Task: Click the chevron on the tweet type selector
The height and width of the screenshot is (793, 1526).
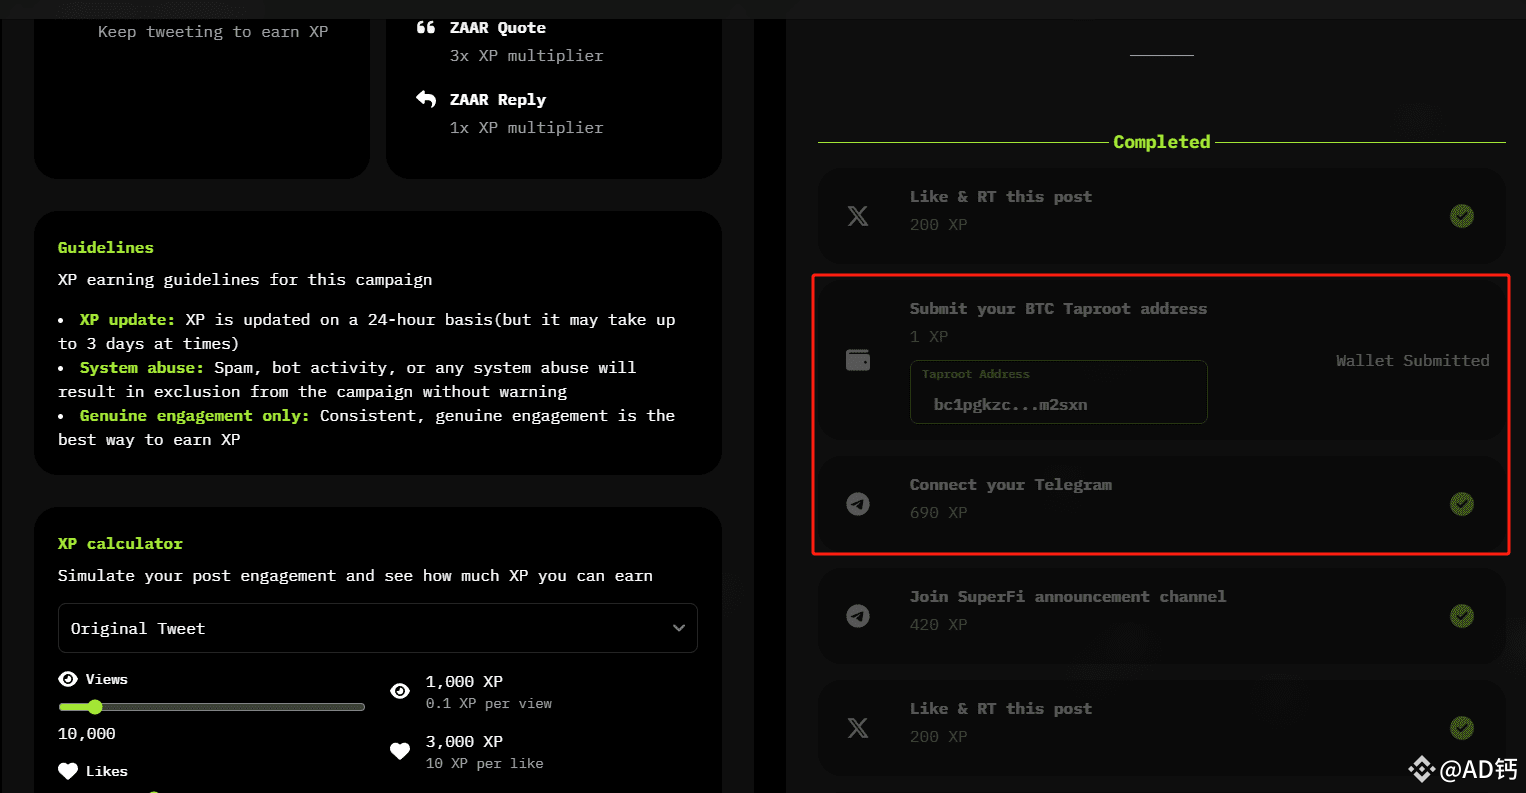Action: tap(679, 628)
